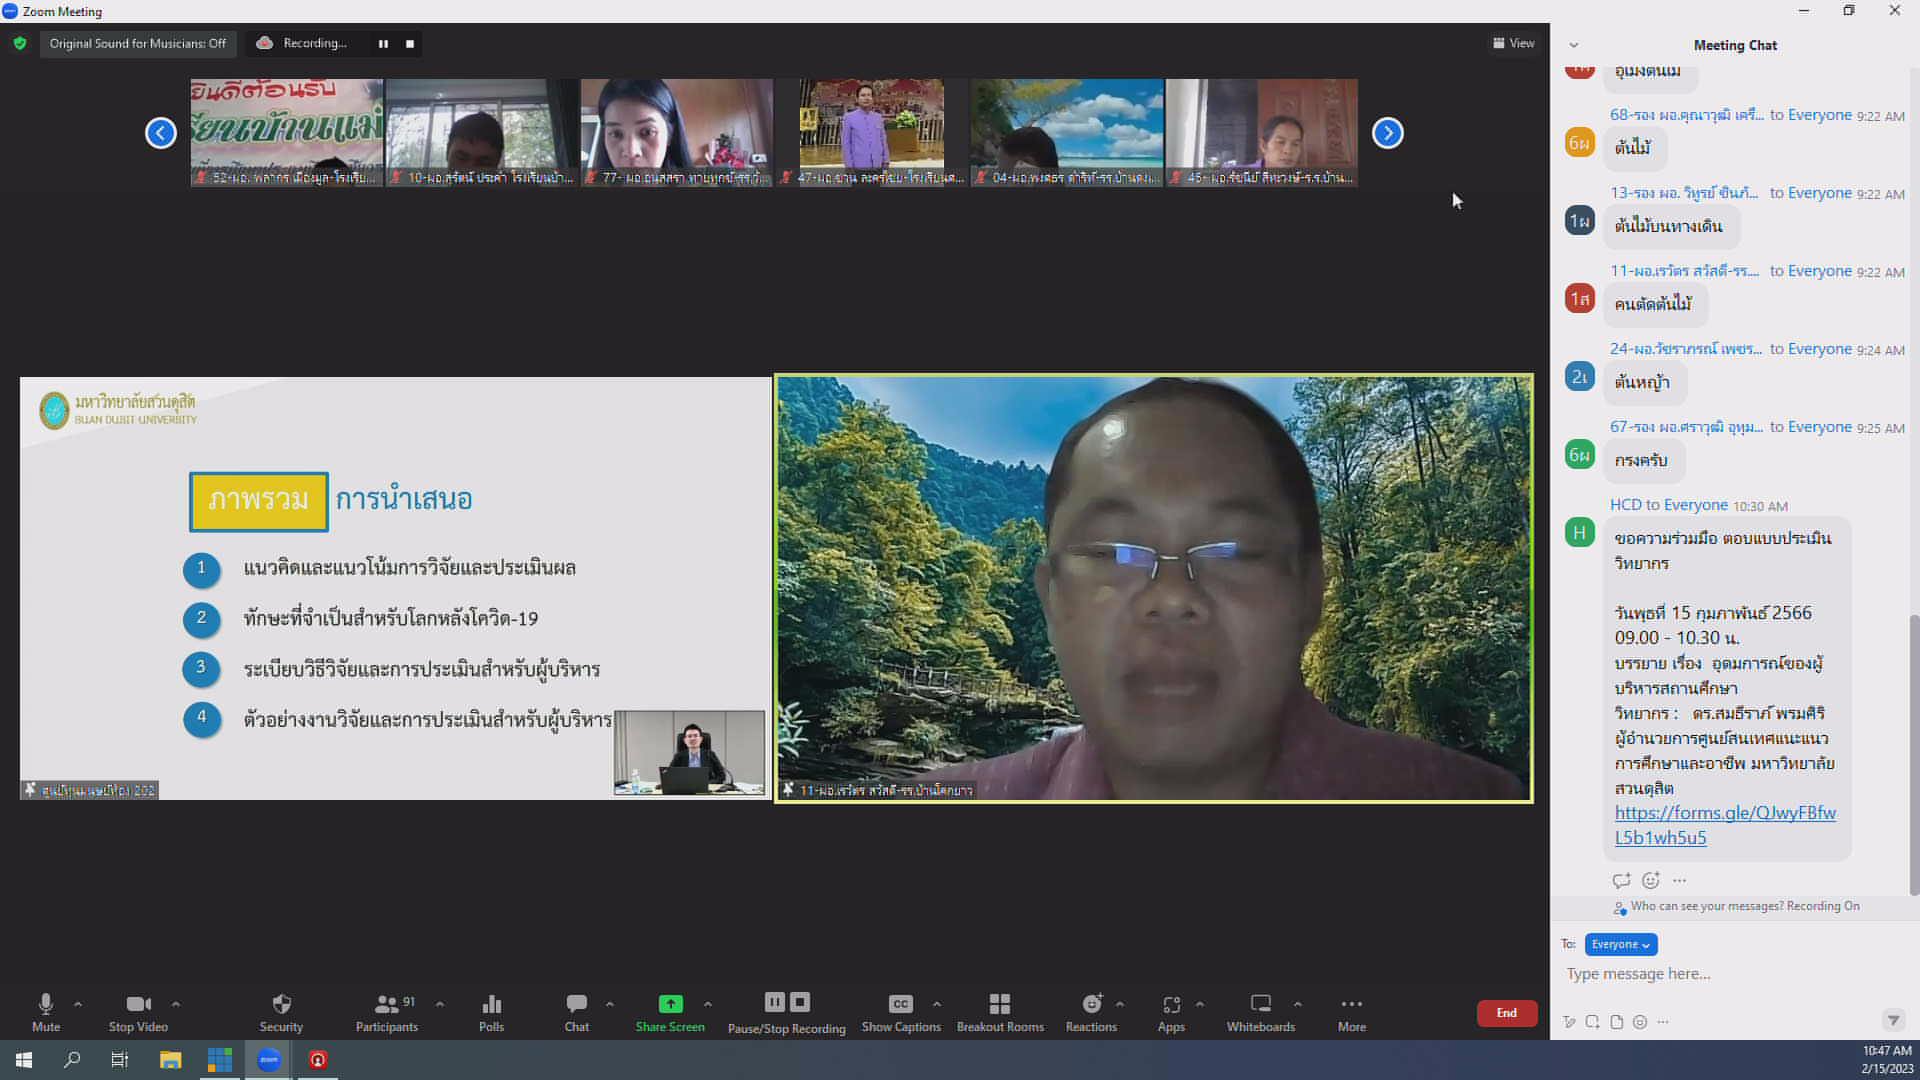This screenshot has height=1080, width=1920.
Task: Show Captions via the CC icon
Action: point(901,1012)
